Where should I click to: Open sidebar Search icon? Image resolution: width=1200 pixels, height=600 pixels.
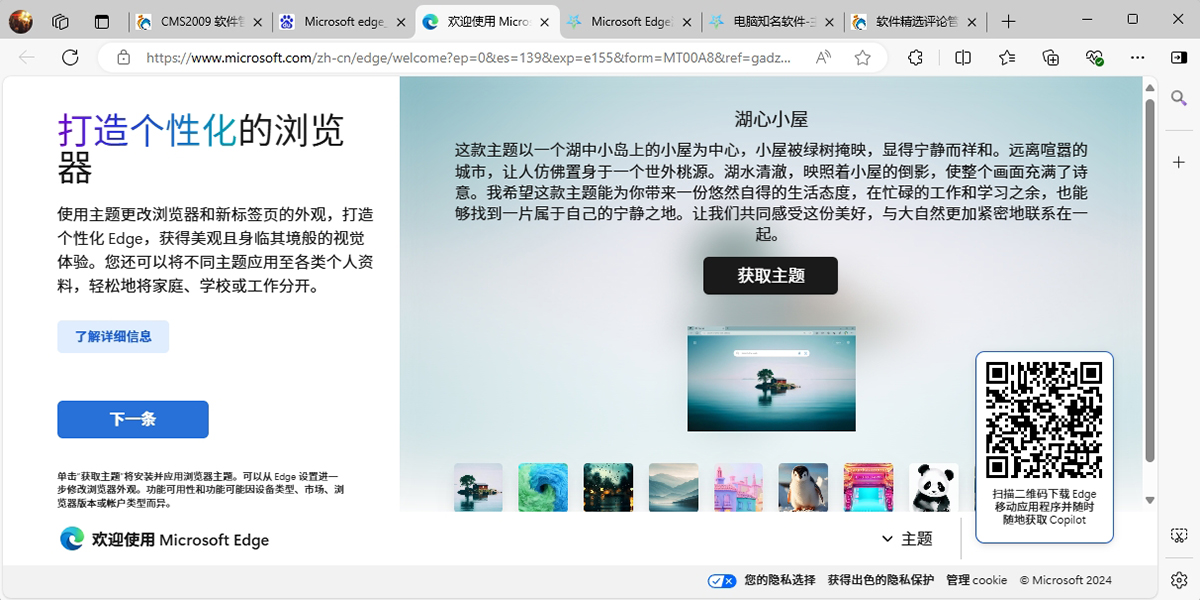pyautogui.click(x=1179, y=98)
